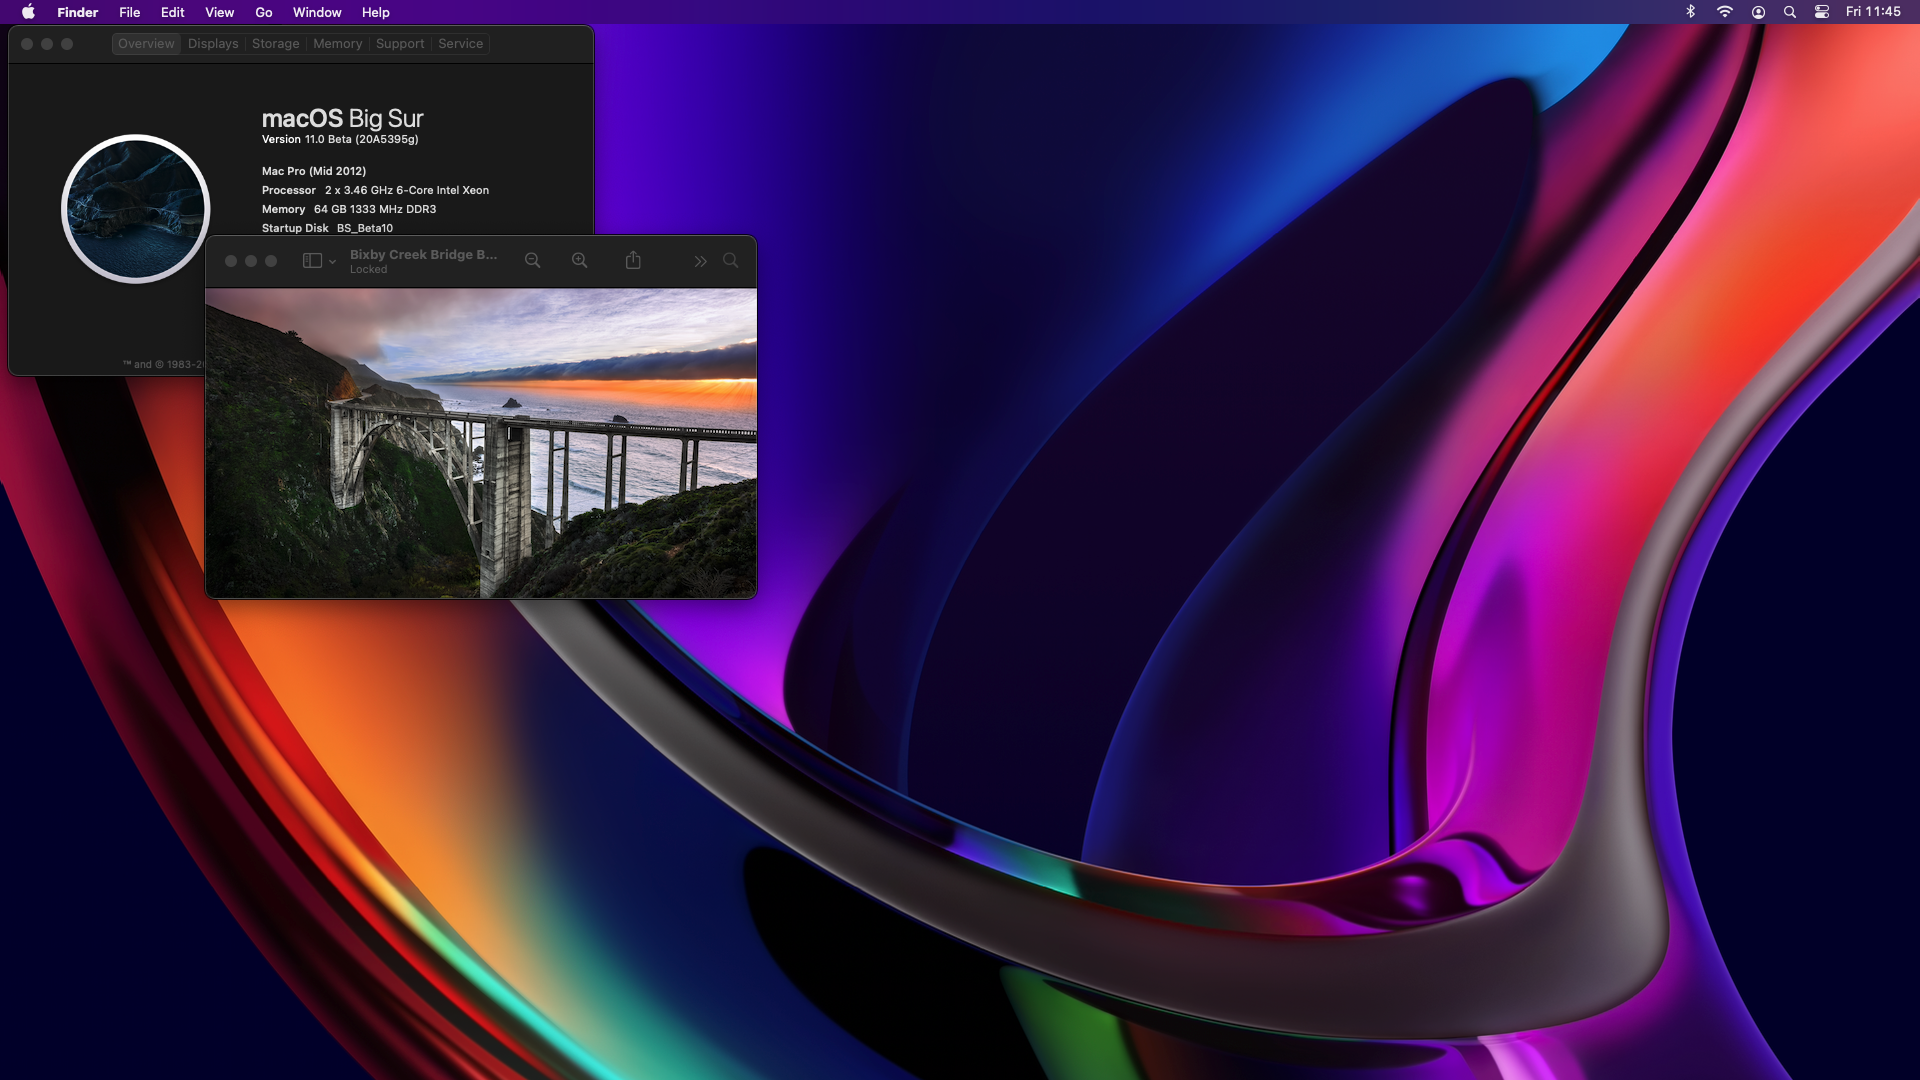Click the search icon in Preview toolbar
Viewport: 1920px width, 1080px height.
pos(731,261)
